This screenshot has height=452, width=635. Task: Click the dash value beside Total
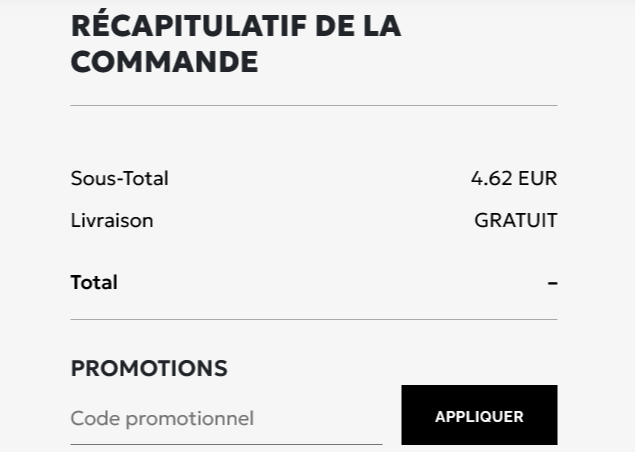point(552,283)
